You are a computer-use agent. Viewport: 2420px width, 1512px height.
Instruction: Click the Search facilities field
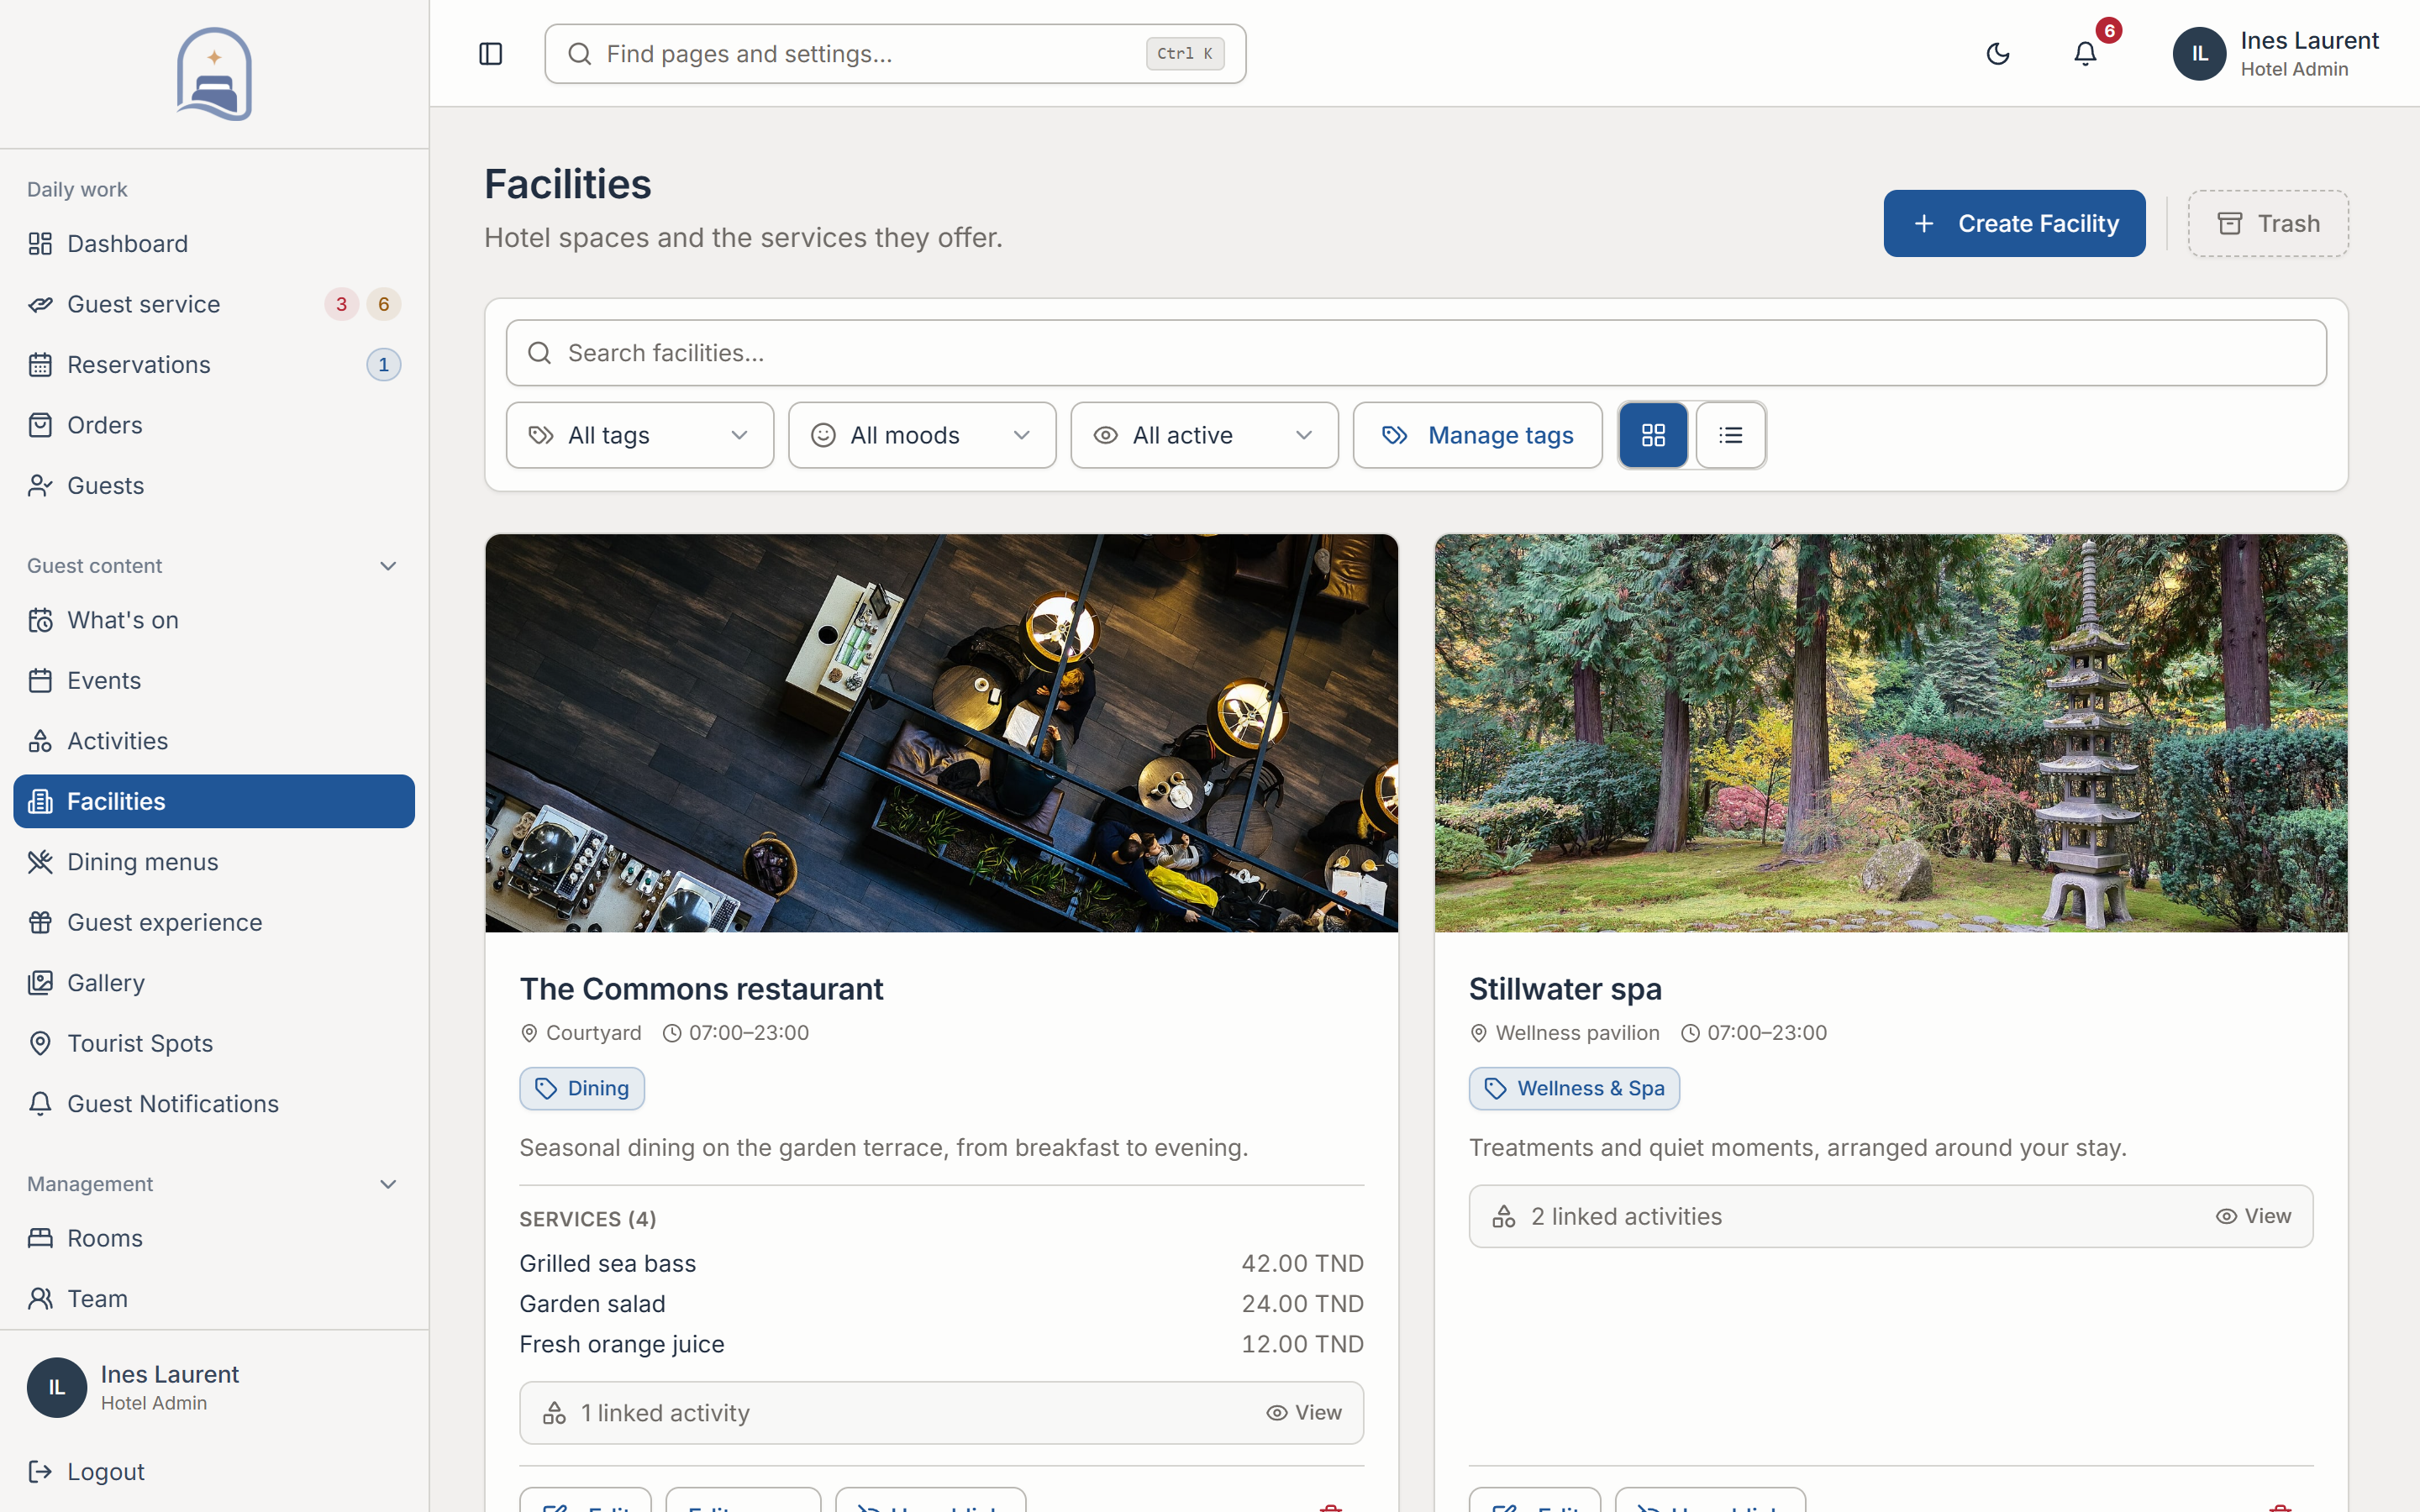(1416, 353)
